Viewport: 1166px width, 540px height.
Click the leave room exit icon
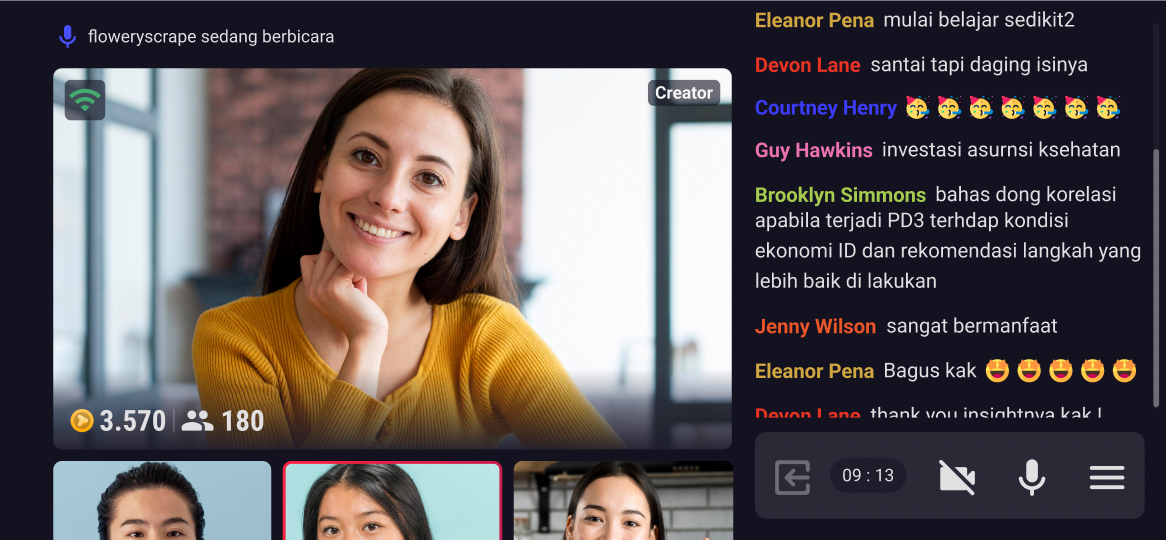(x=793, y=477)
